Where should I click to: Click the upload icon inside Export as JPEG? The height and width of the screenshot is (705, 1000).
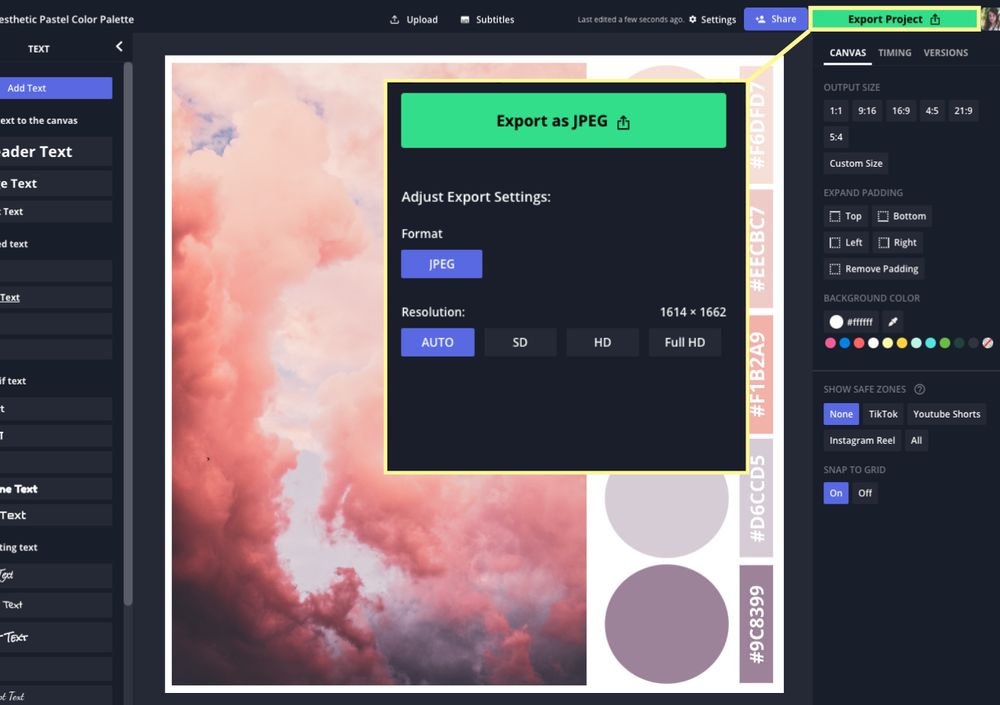[x=622, y=121]
